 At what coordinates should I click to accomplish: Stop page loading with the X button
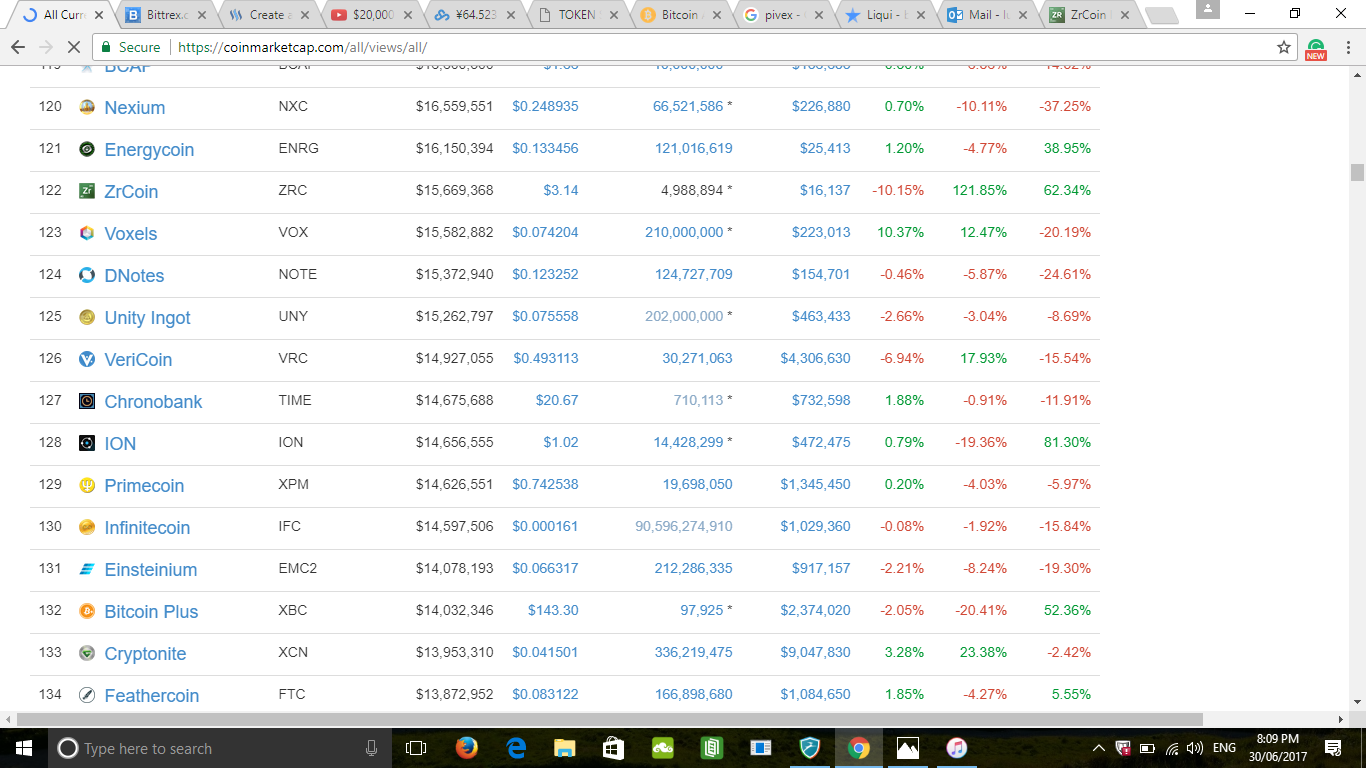coord(76,47)
